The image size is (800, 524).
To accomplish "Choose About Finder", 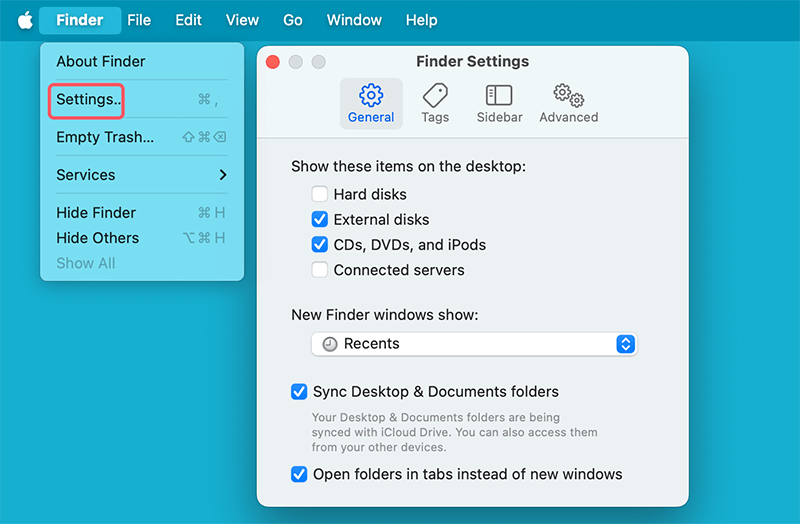I will click(x=142, y=61).
